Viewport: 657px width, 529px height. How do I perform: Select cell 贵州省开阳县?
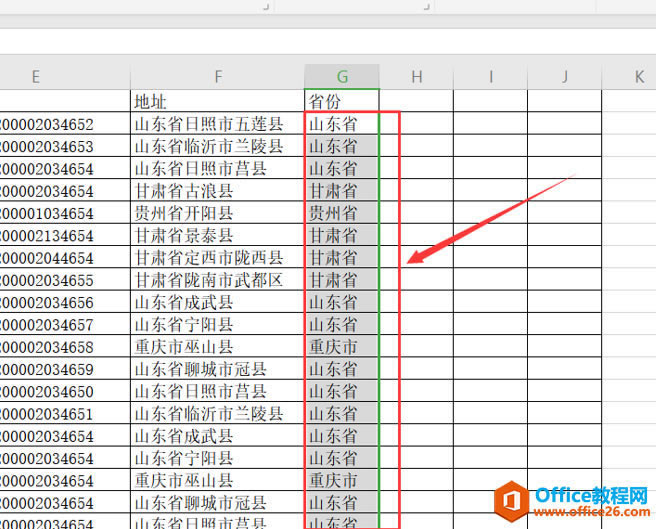tap(217, 213)
